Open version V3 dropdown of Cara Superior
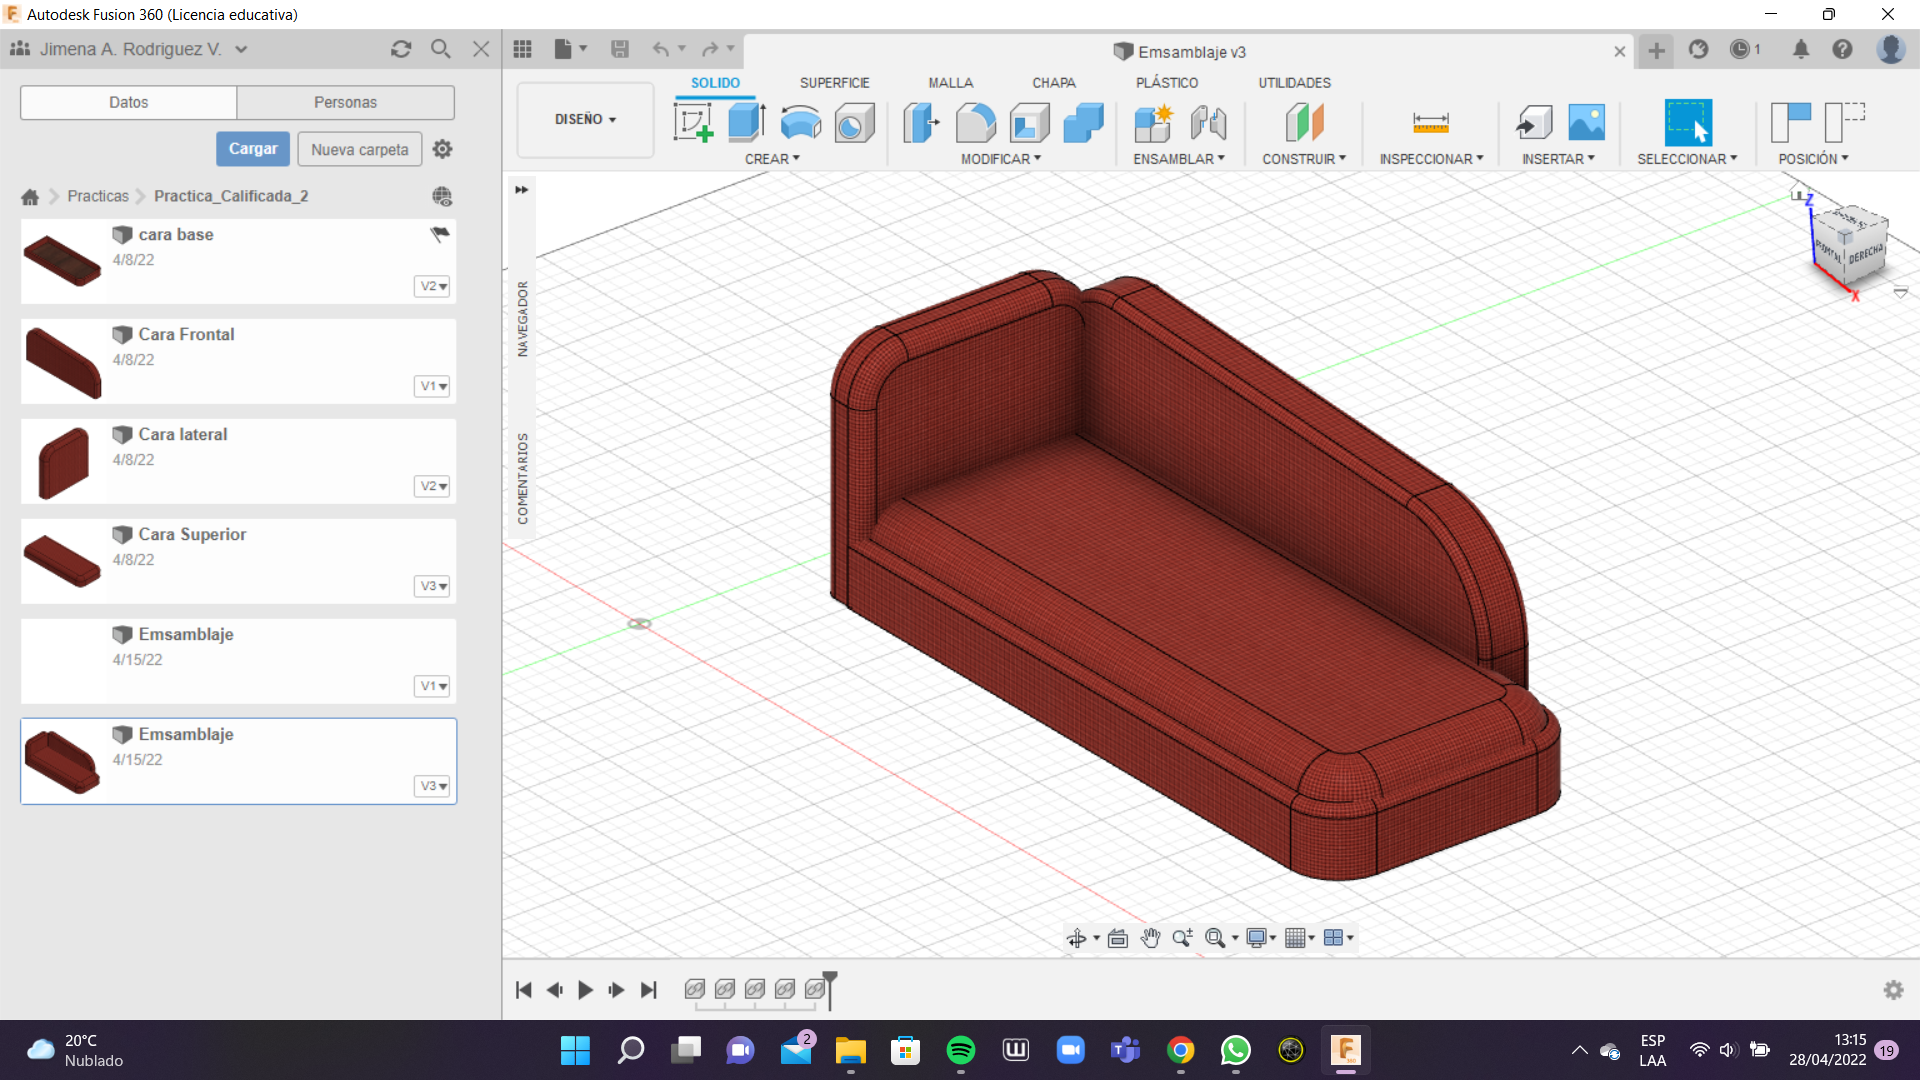 [x=432, y=586]
